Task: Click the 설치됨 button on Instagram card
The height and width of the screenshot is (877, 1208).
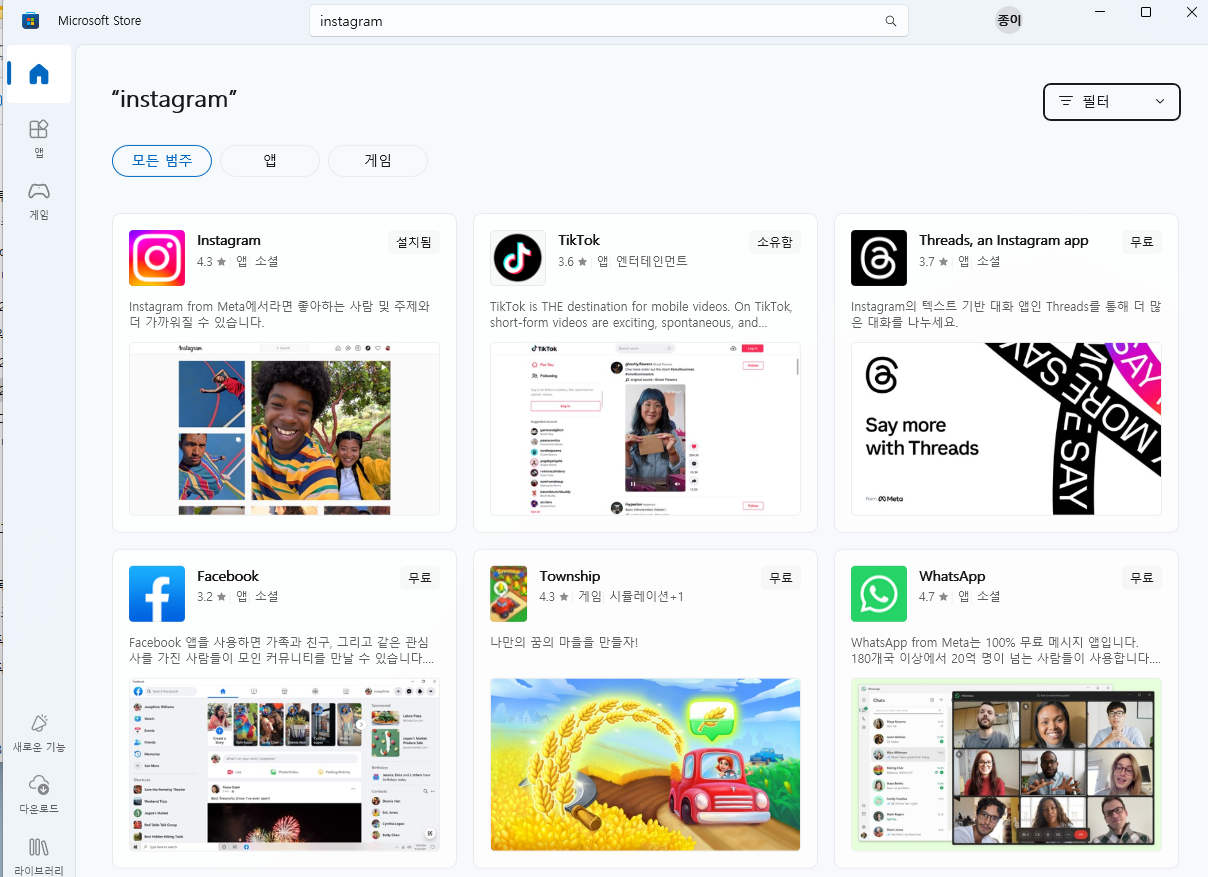Action: (414, 242)
